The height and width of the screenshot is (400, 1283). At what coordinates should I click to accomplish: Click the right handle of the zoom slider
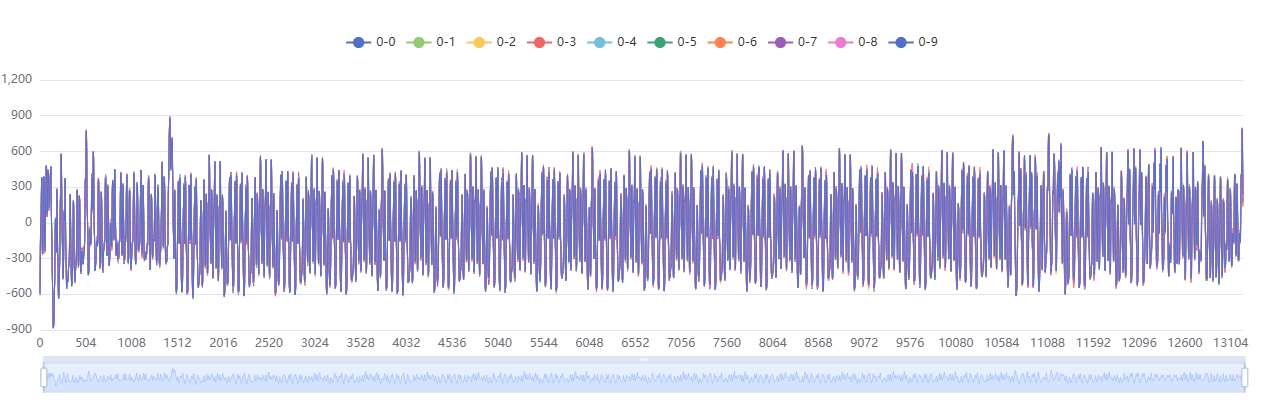(1245, 377)
